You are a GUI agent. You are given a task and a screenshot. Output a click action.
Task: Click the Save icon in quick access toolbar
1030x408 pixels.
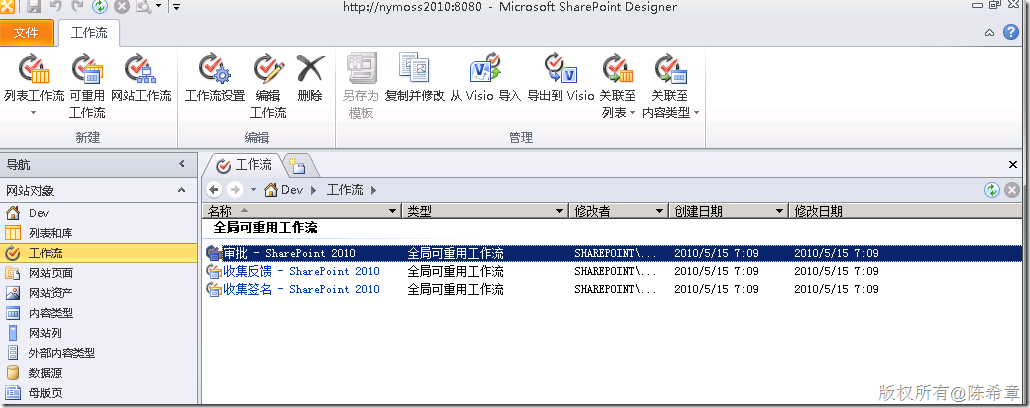(x=36, y=7)
